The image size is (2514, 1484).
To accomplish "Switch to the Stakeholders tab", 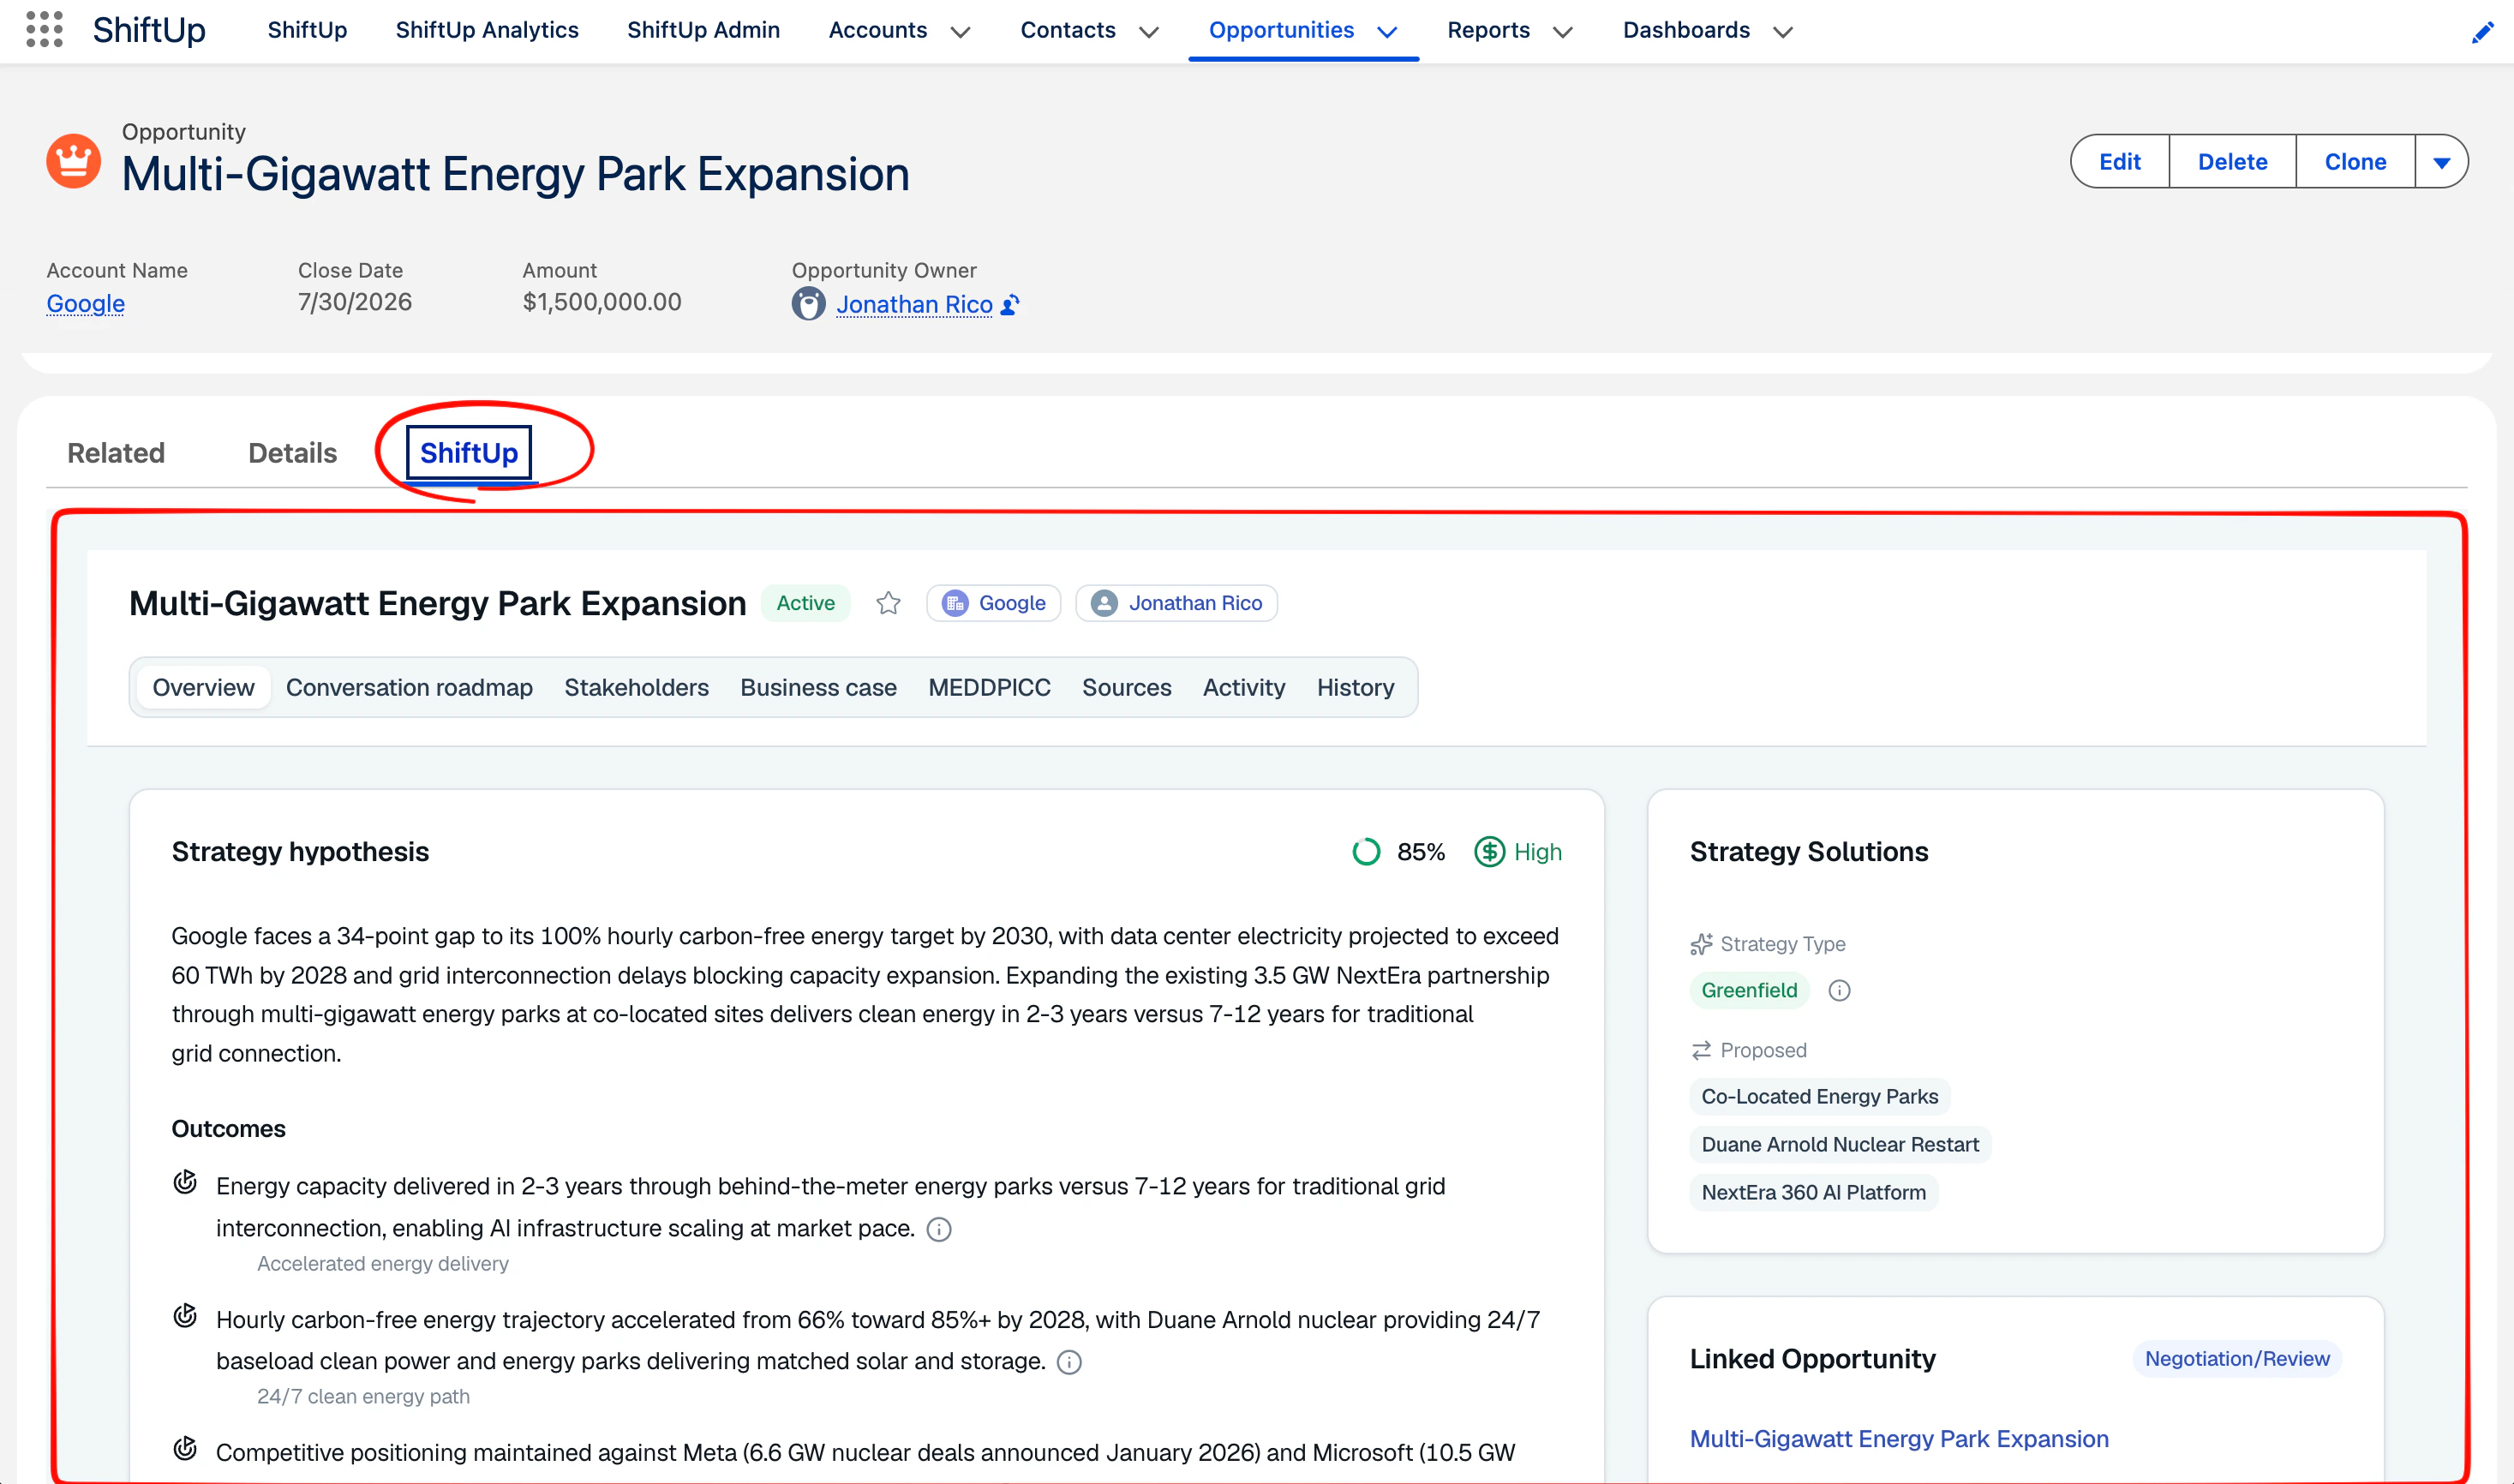I will click(636, 687).
